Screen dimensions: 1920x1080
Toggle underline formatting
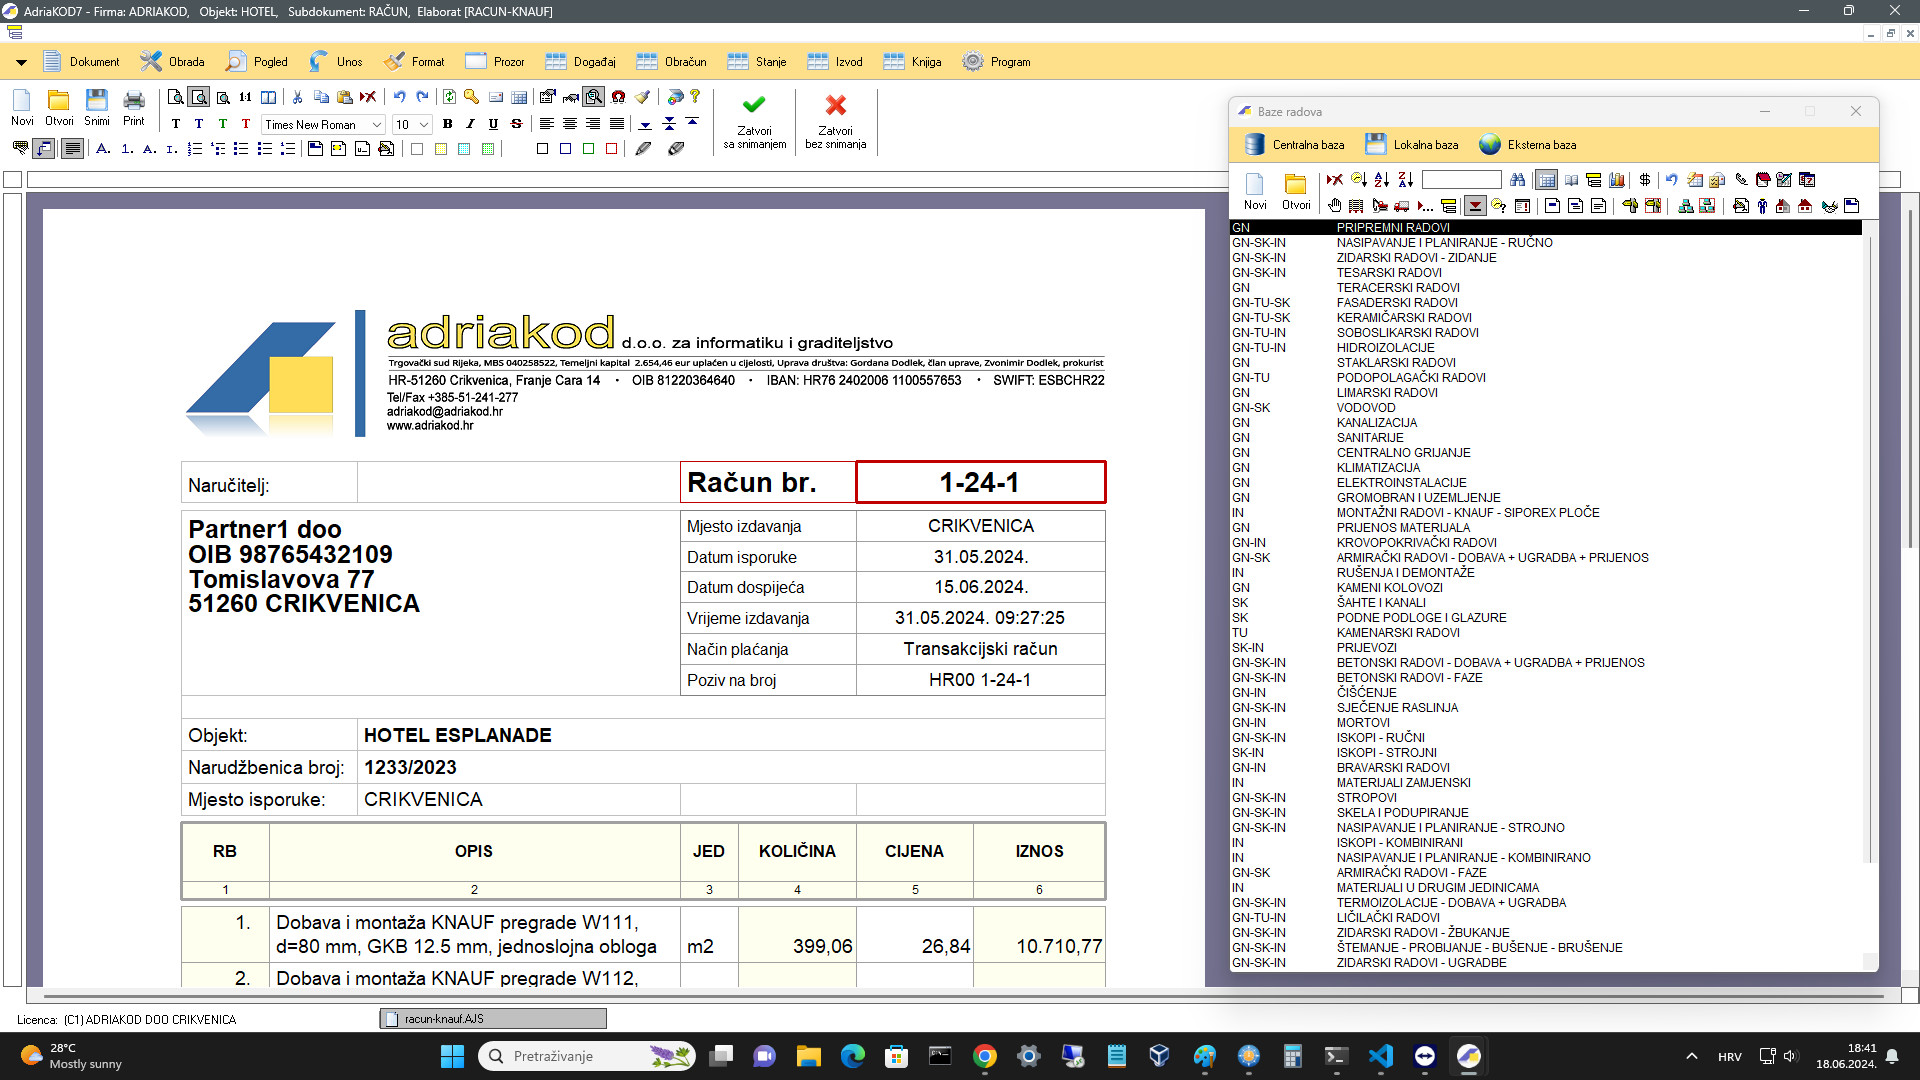(x=493, y=124)
